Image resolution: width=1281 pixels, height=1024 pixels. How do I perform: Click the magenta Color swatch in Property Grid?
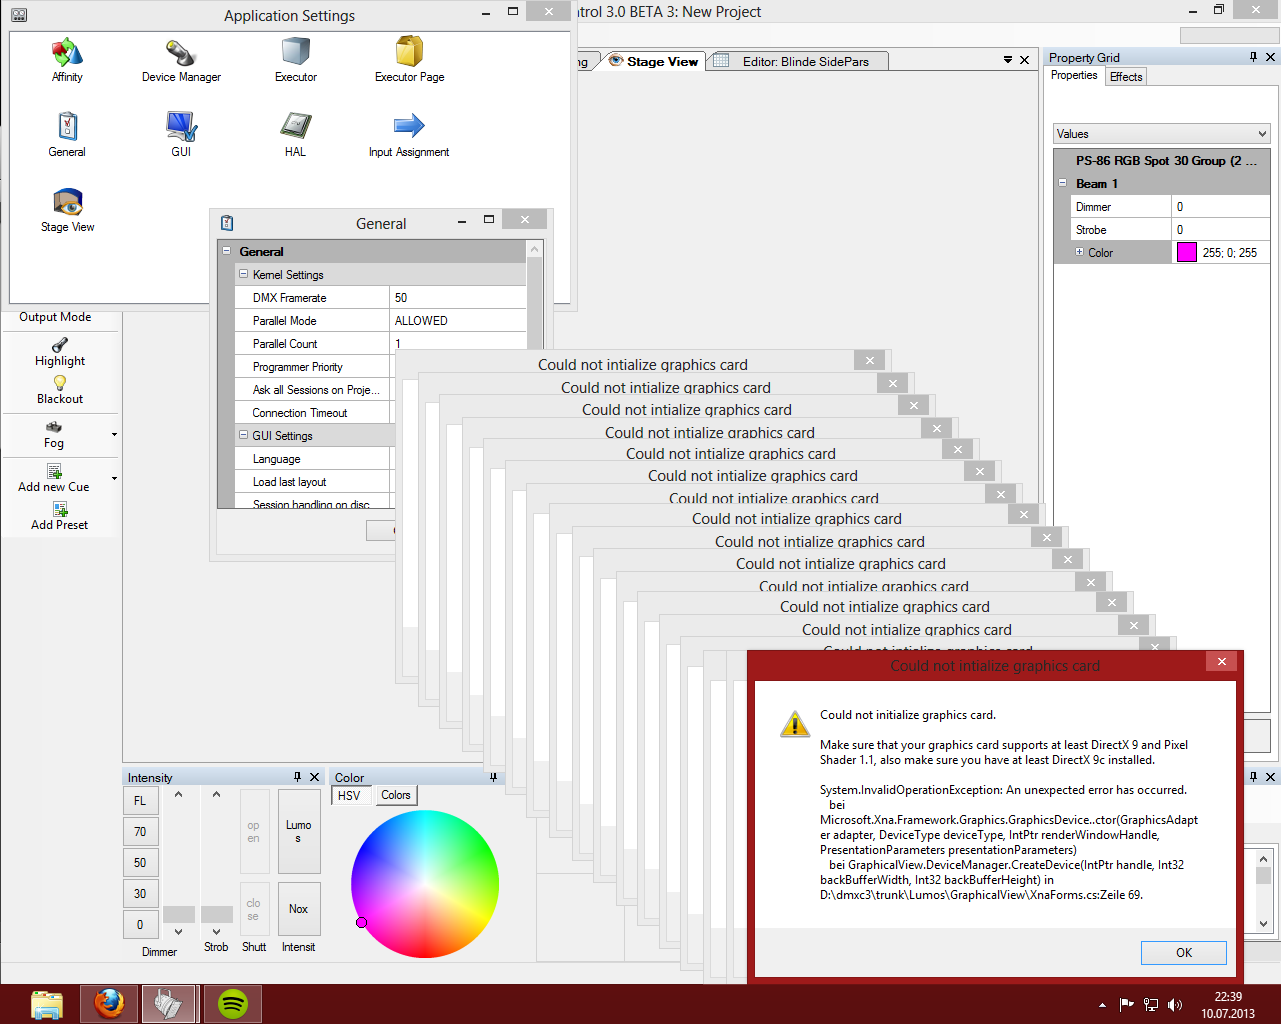click(x=1186, y=253)
